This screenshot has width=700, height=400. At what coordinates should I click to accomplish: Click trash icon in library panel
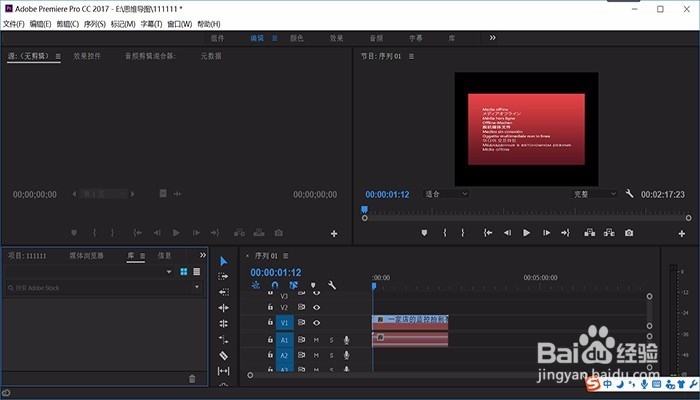tap(192, 379)
